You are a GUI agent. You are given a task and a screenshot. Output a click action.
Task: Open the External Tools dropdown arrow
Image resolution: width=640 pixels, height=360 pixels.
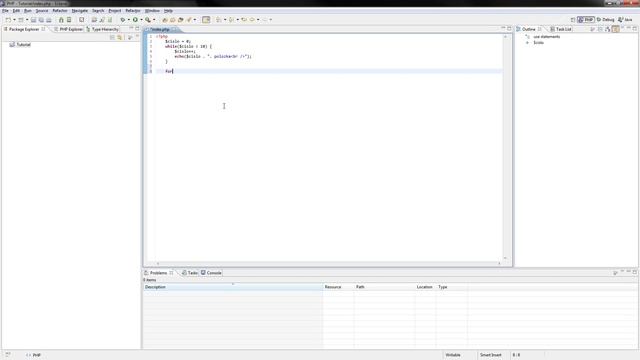154,20
